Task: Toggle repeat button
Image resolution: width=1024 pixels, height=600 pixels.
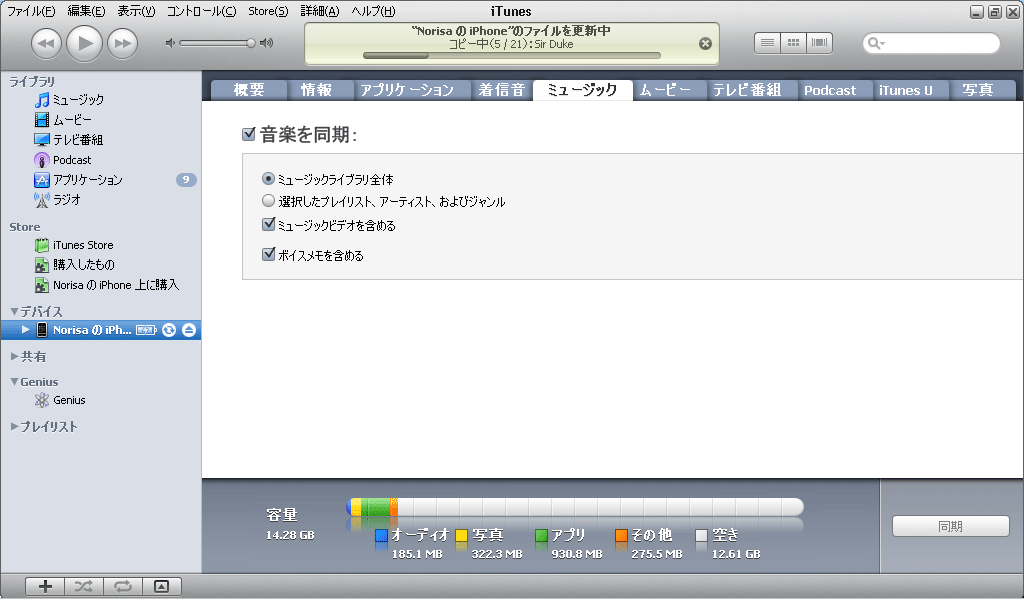Action: [x=123, y=586]
